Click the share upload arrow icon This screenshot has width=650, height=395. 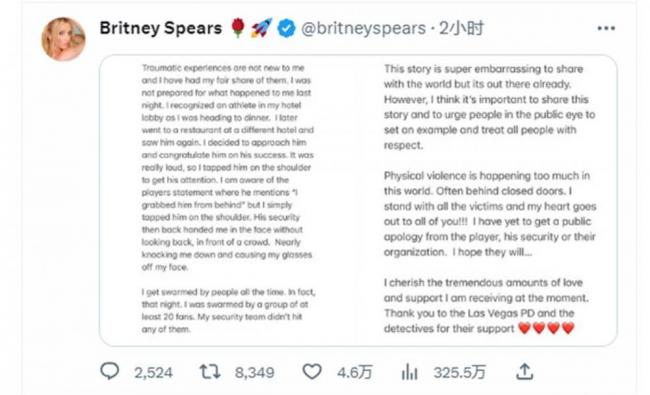(x=524, y=371)
